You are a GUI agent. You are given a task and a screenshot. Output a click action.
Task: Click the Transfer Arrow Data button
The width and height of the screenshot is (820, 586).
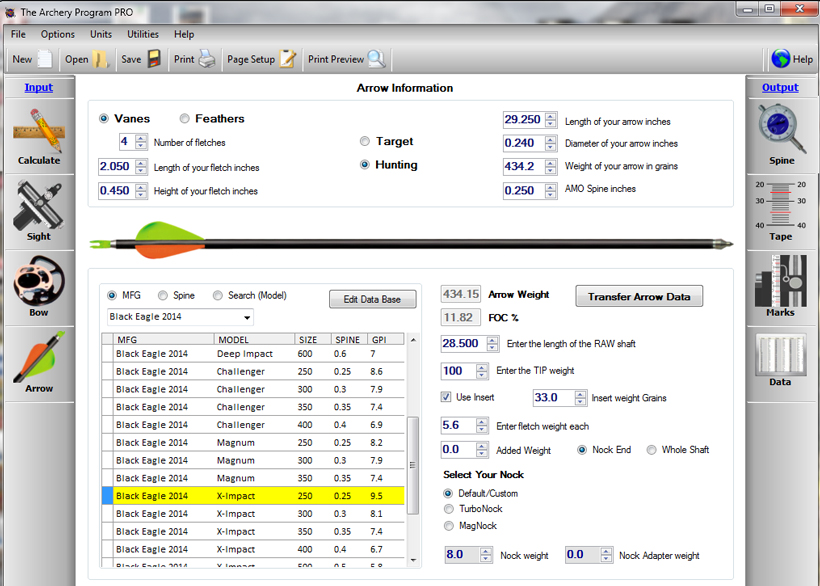639,296
